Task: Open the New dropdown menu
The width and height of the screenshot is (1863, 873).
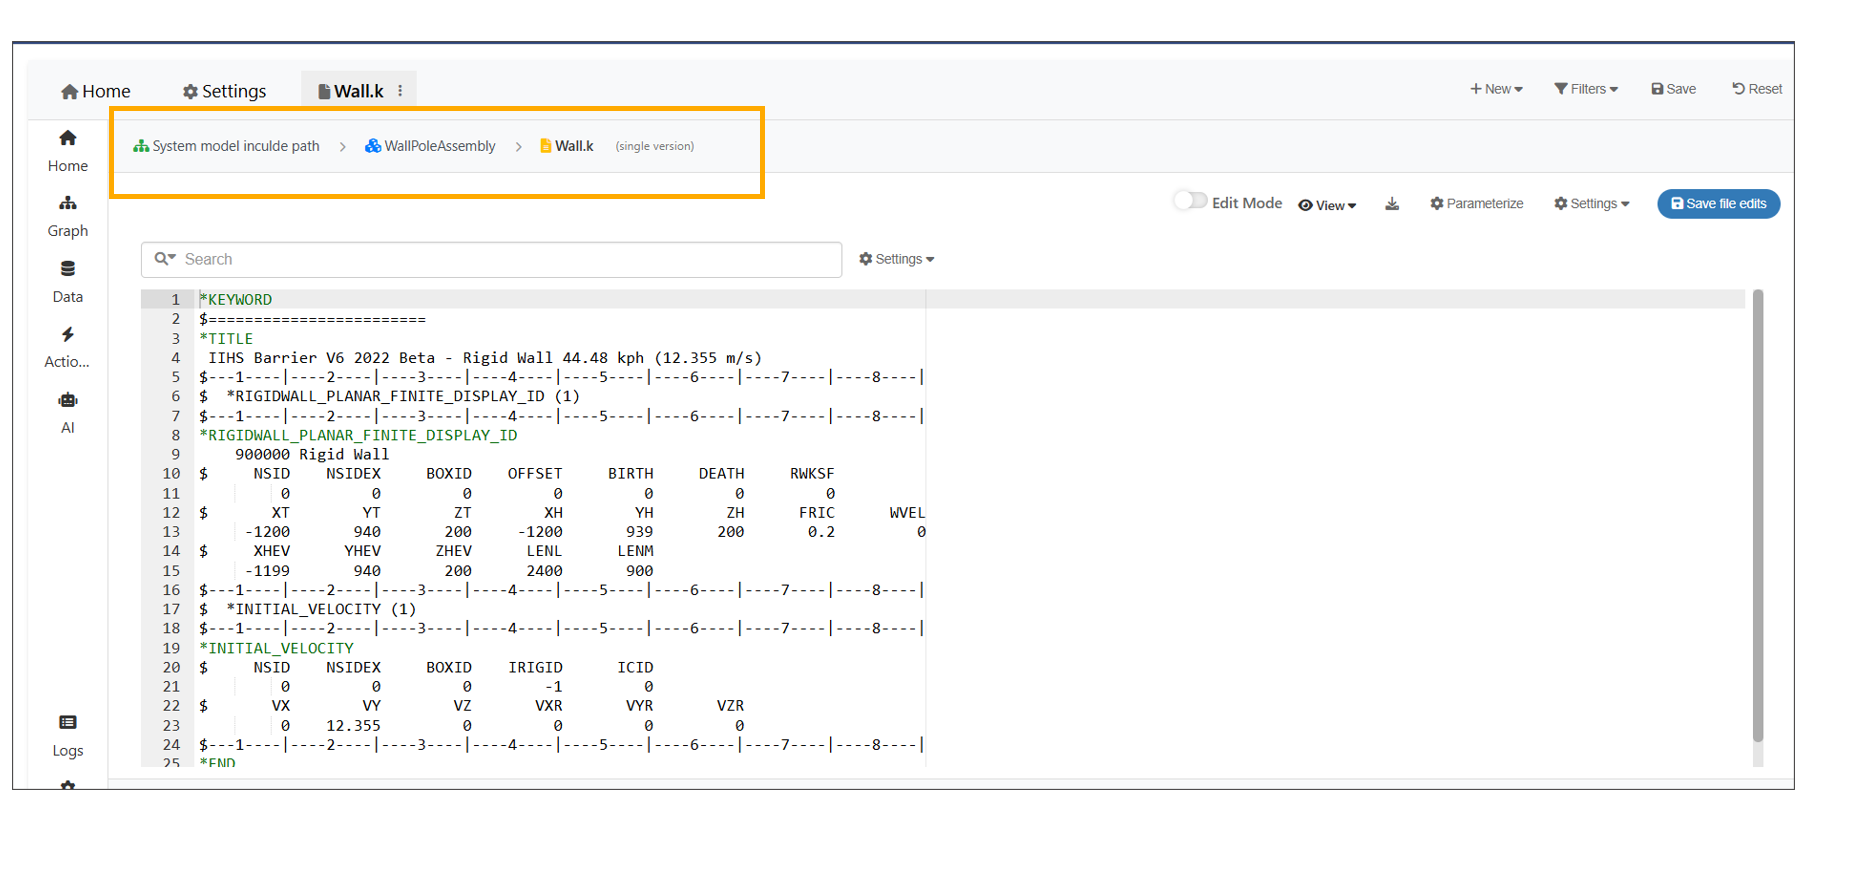Action: pos(1496,89)
